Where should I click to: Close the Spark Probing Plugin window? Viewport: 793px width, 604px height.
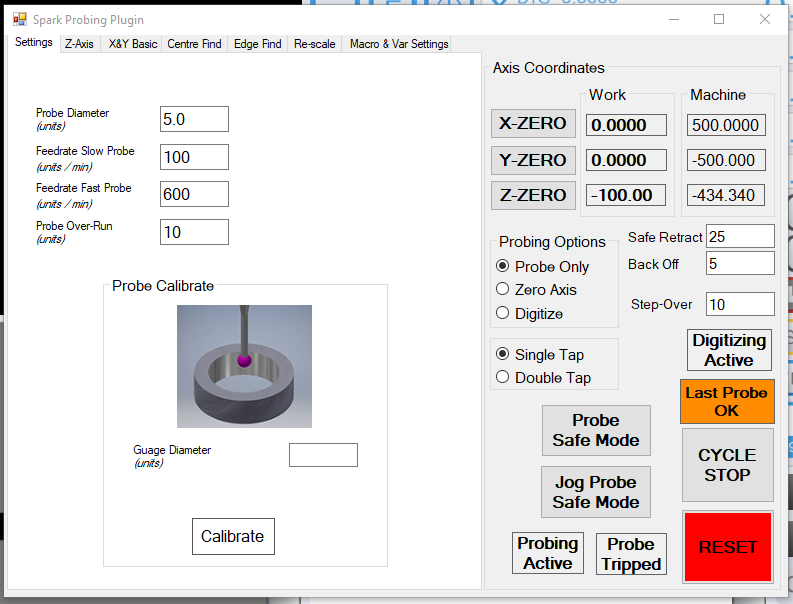coord(765,19)
